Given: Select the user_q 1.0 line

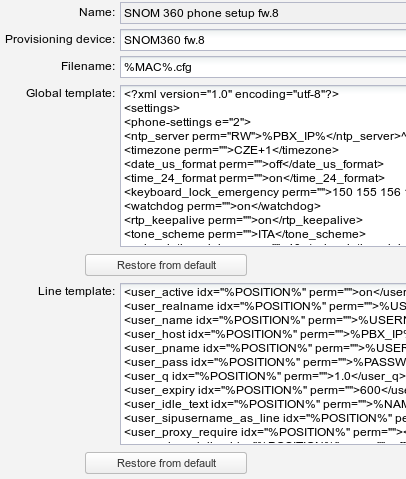Looking at the screenshot, I should pos(265,376).
